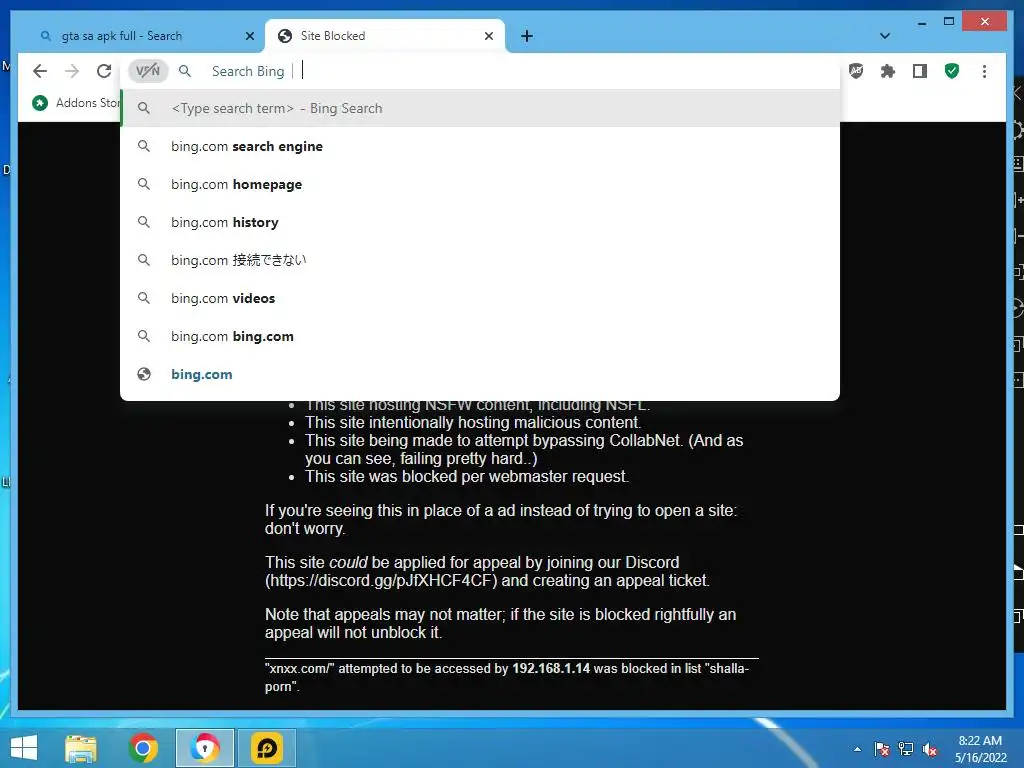1024x768 pixels.
Task: Open the yellow app icon on the taskbar
Action: 267,748
